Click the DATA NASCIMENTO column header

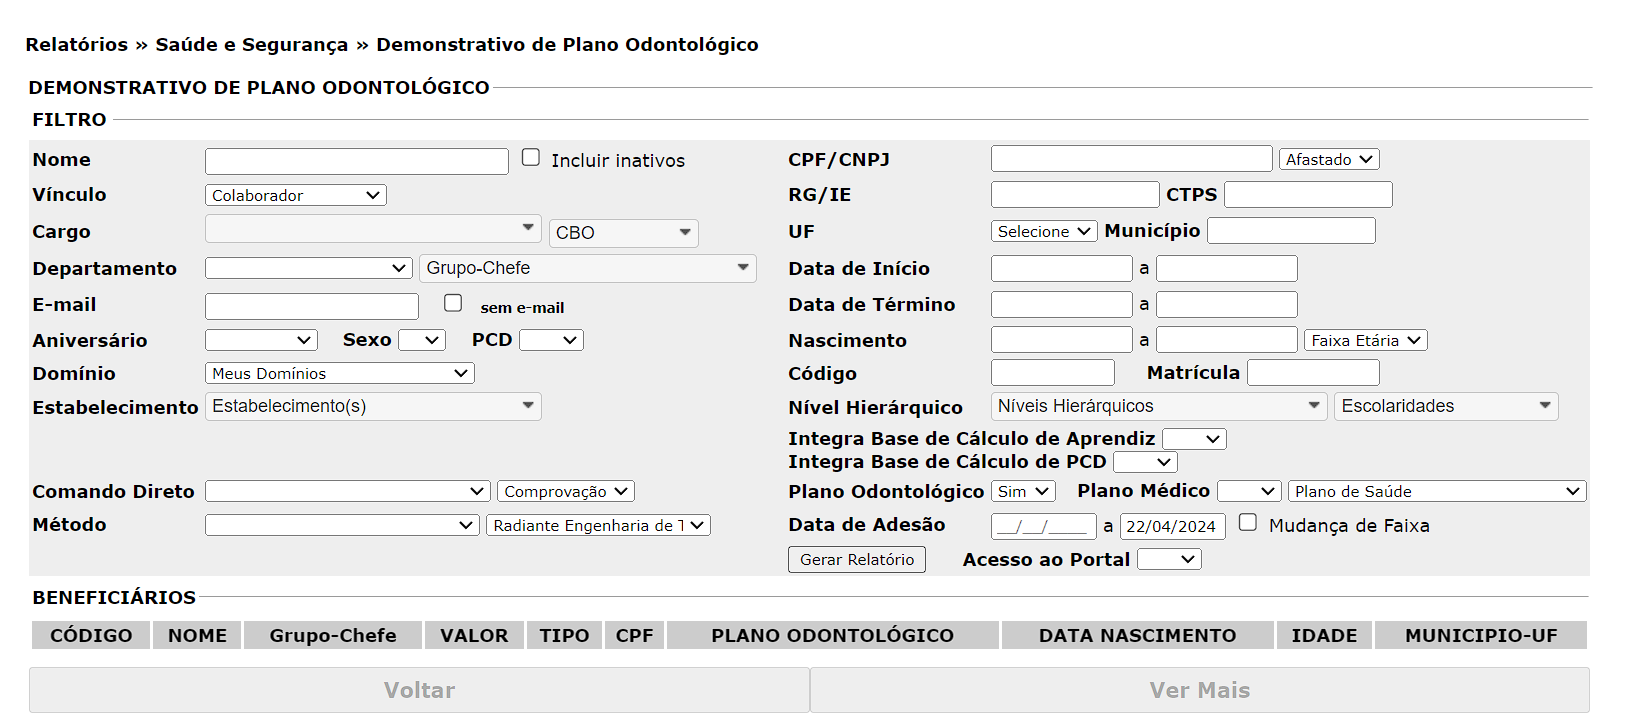(1137, 635)
